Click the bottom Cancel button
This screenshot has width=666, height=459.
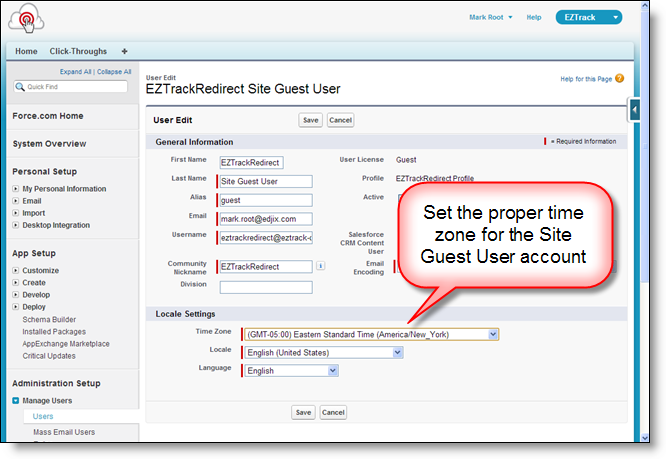point(333,412)
